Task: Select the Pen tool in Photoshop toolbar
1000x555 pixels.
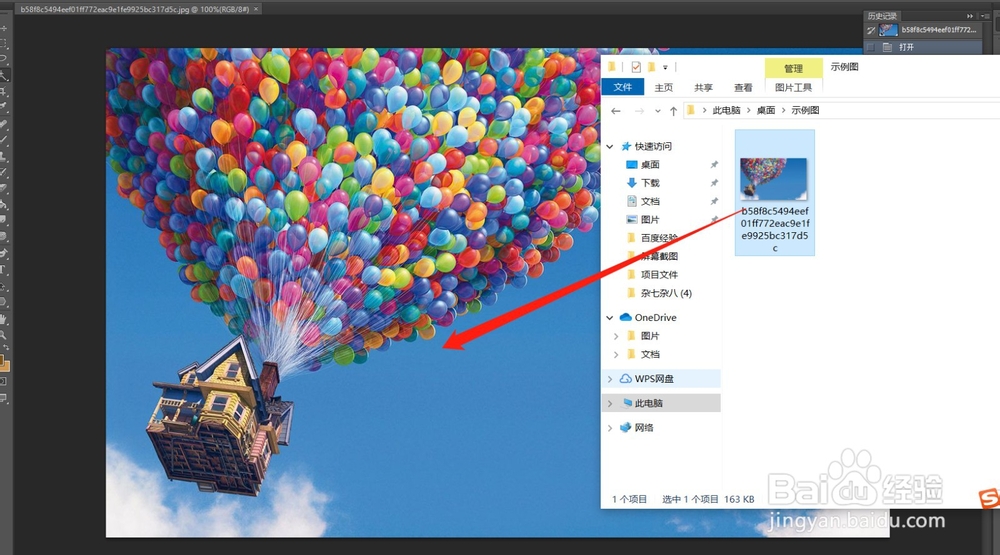Action: pos(3,253)
